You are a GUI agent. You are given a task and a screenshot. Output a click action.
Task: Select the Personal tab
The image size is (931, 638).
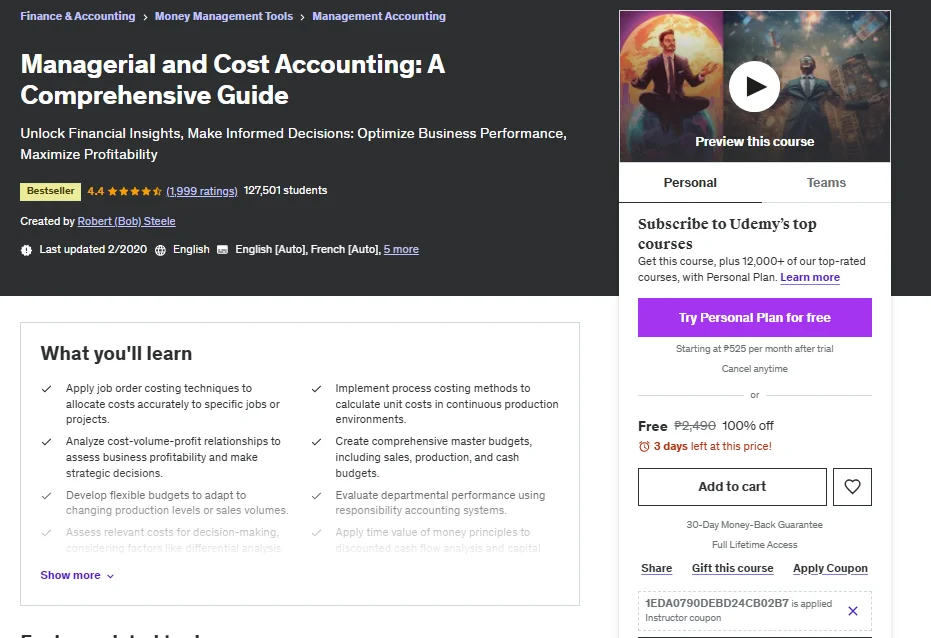[x=690, y=183]
